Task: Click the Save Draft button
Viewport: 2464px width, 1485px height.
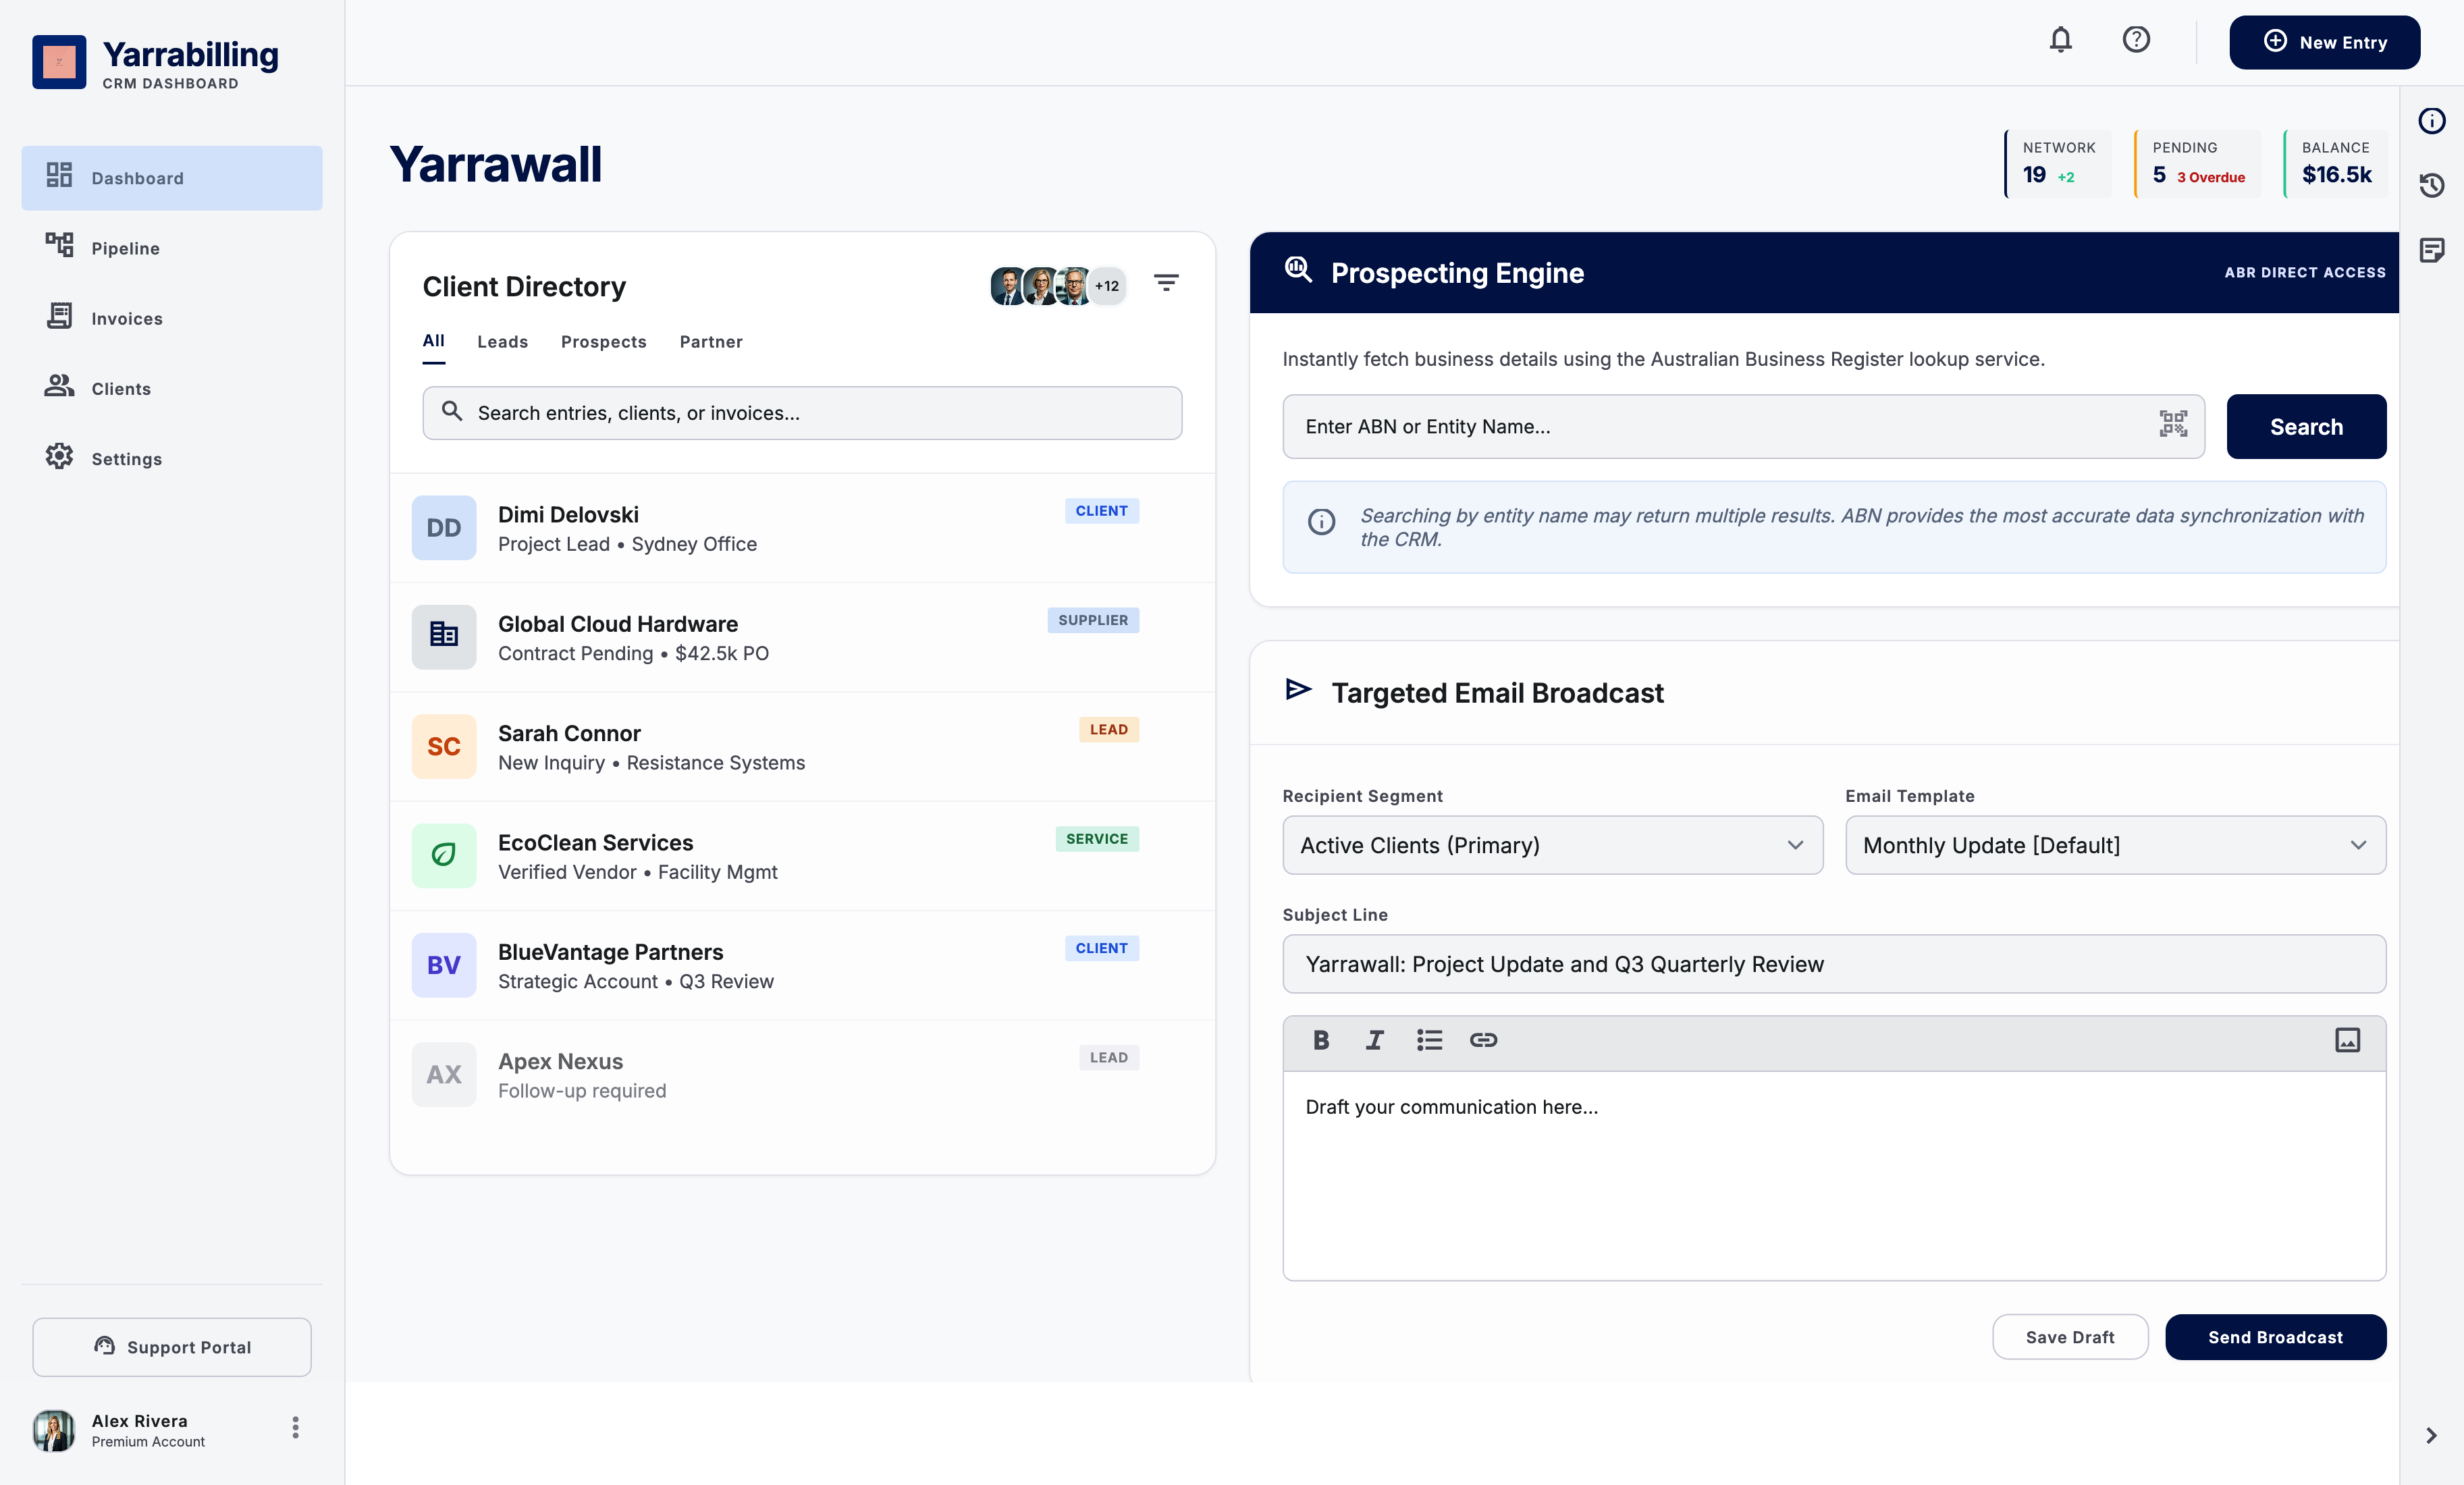Action: point(2070,1337)
